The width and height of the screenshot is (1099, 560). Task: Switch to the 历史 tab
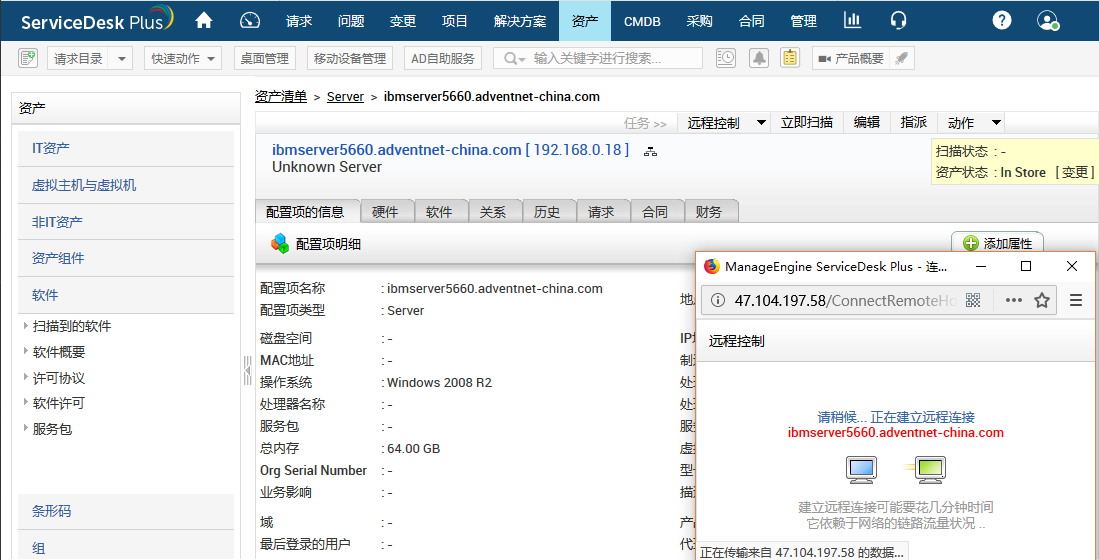[x=547, y=212]
